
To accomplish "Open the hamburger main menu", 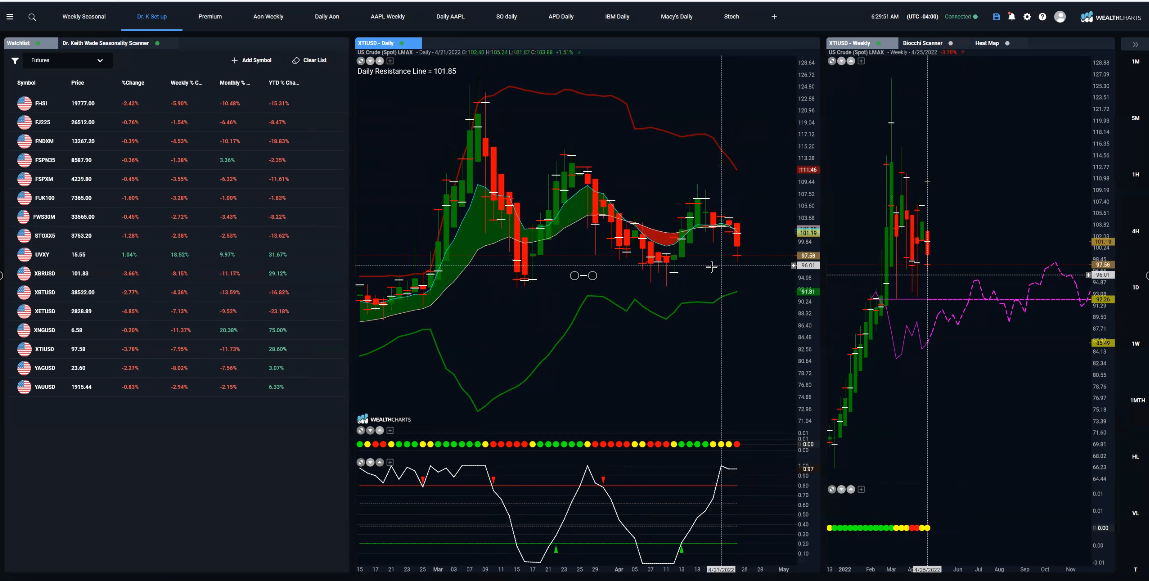I will [10, 16].
